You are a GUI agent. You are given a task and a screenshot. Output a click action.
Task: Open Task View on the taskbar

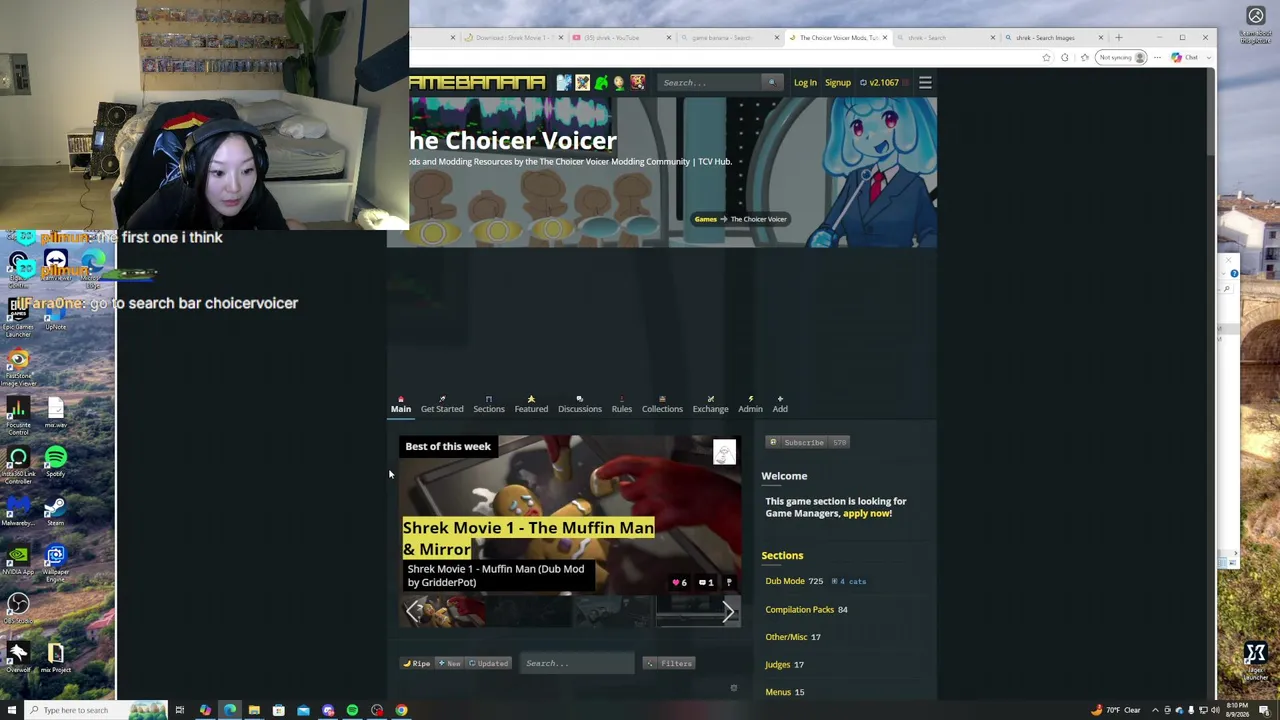[x=180, y=710]
